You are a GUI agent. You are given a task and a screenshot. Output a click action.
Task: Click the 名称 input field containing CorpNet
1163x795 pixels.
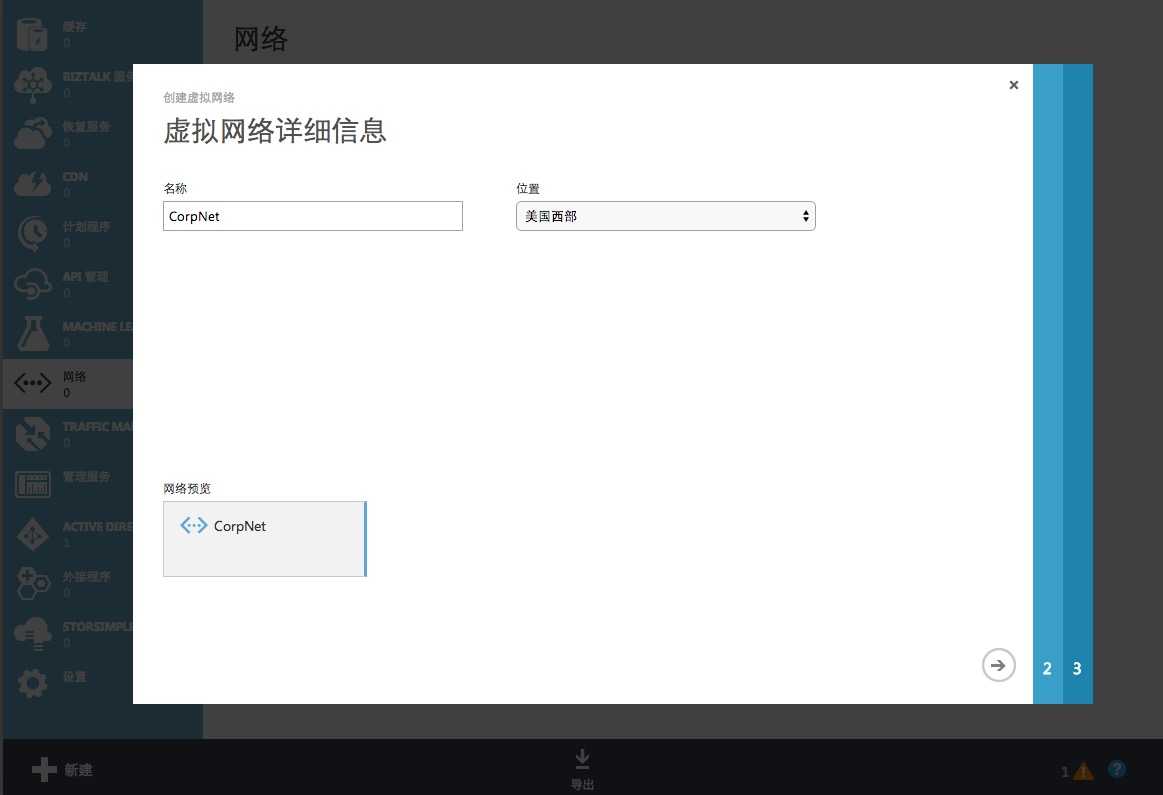click(x=312, y=216)
